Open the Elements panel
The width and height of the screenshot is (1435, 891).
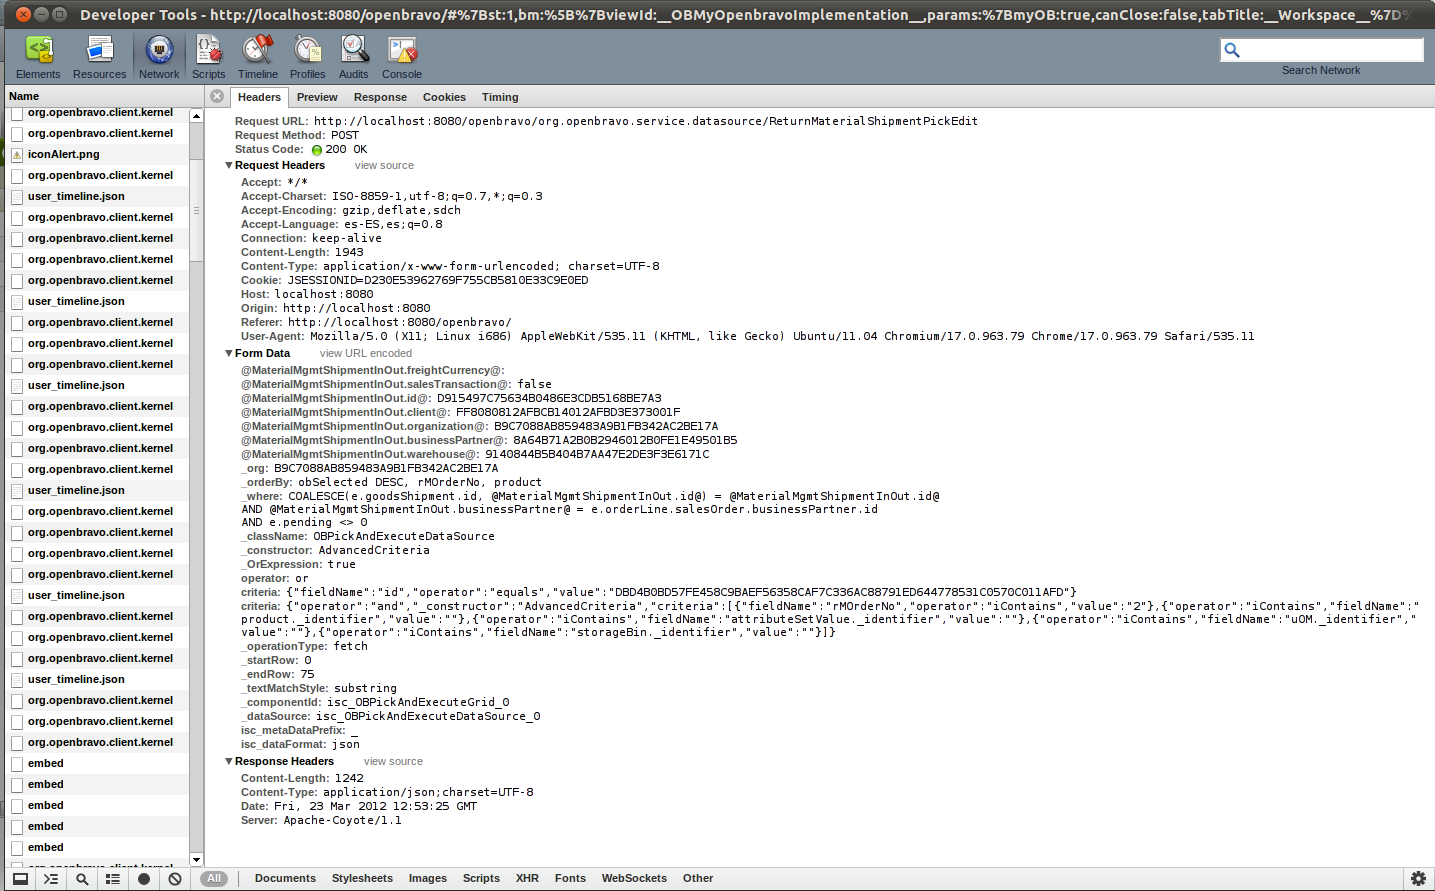(38, 57)
